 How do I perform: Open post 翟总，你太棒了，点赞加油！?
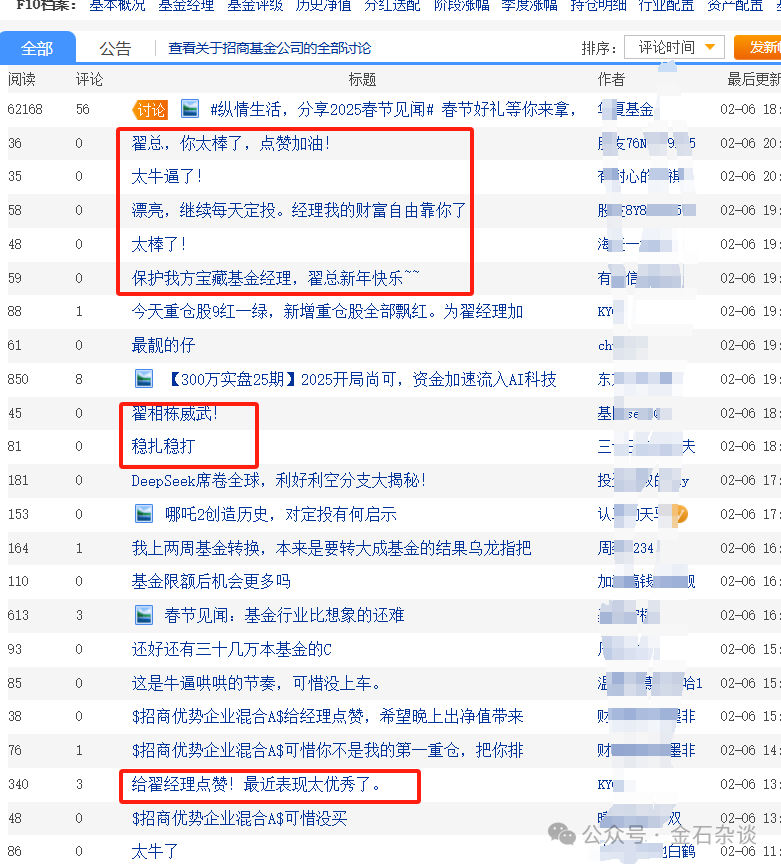231,143
